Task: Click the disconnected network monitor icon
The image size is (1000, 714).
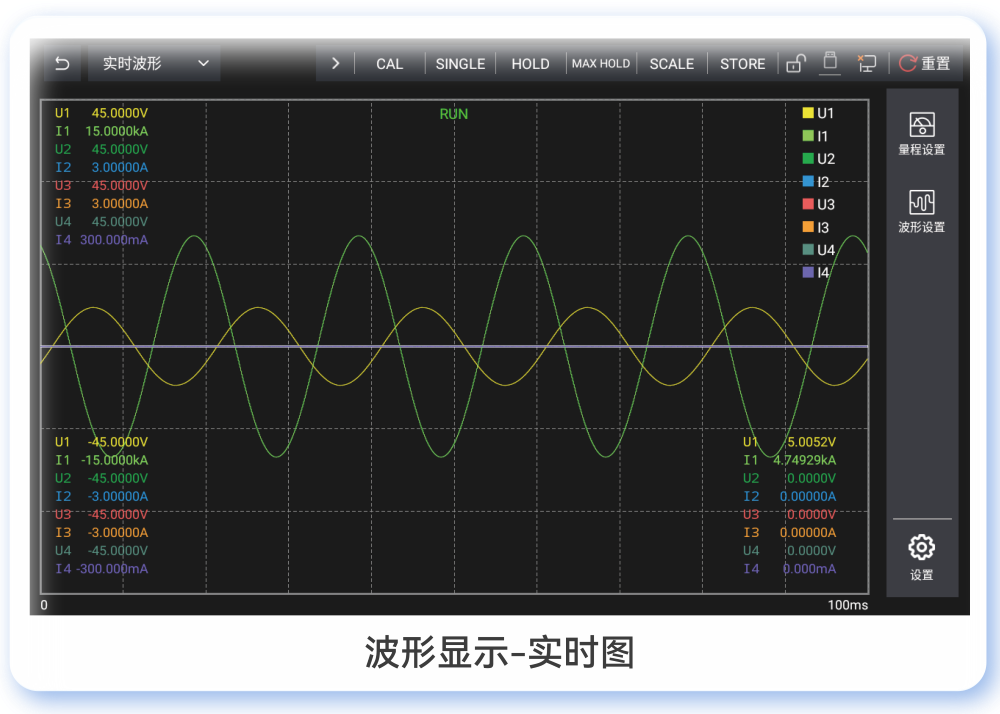Action: (866, 63)
